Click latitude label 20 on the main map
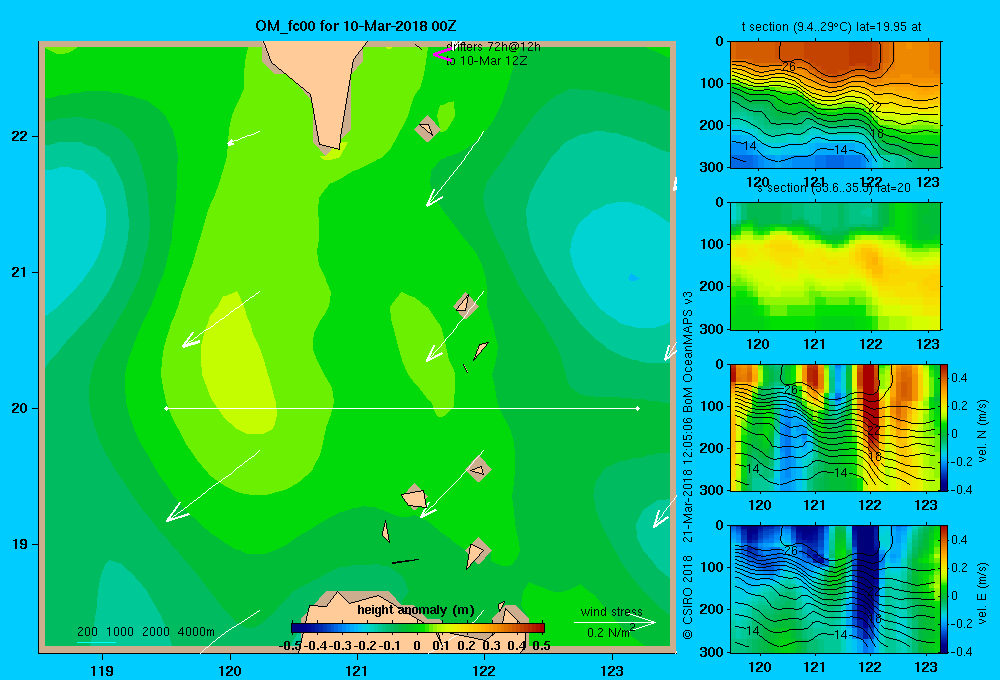 coord(20,408)
